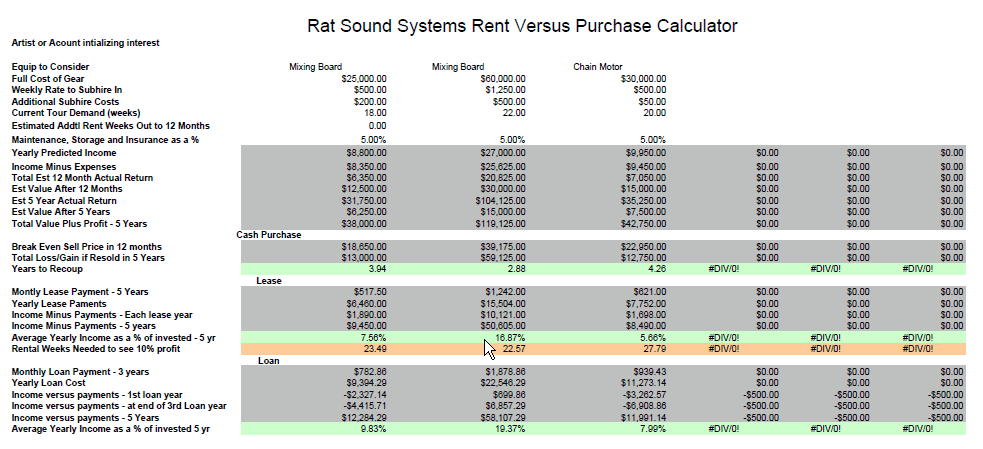Click Montly Lease Payment value $517.50
Image resolution: width=983 pixels, height=449 pixels.
(370, 292)
